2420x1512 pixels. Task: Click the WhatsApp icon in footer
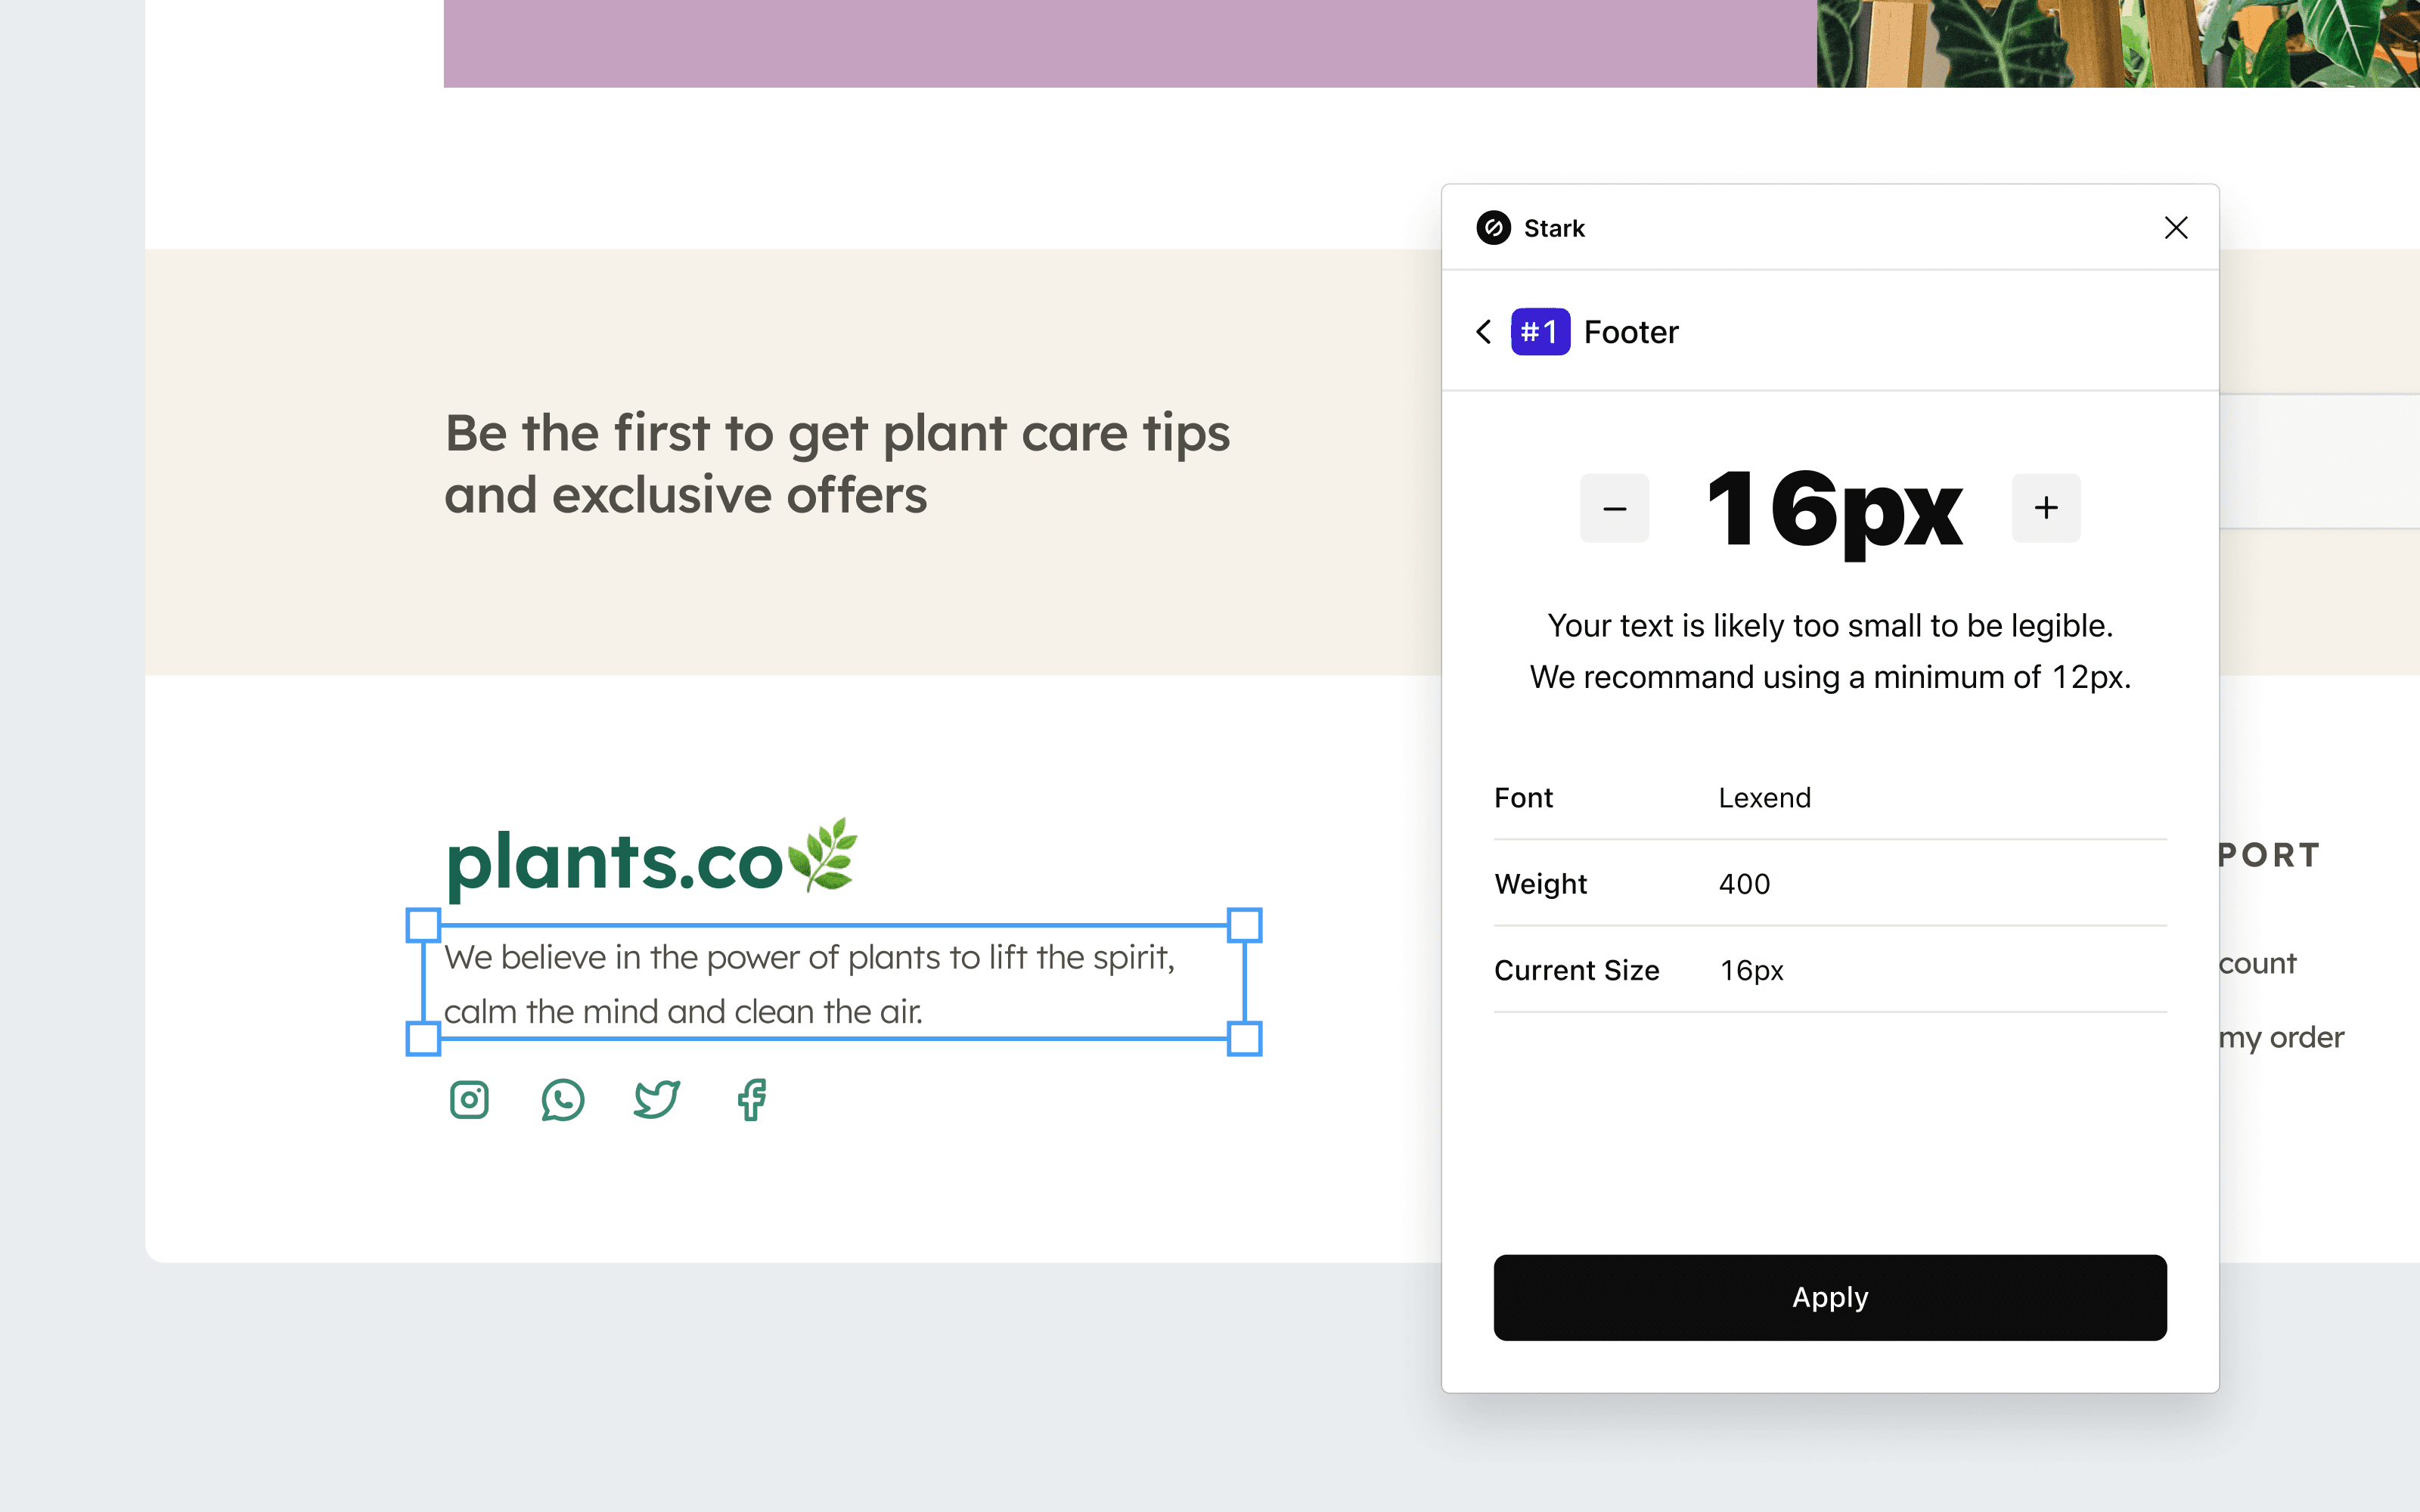click(x=561, y=1099)
